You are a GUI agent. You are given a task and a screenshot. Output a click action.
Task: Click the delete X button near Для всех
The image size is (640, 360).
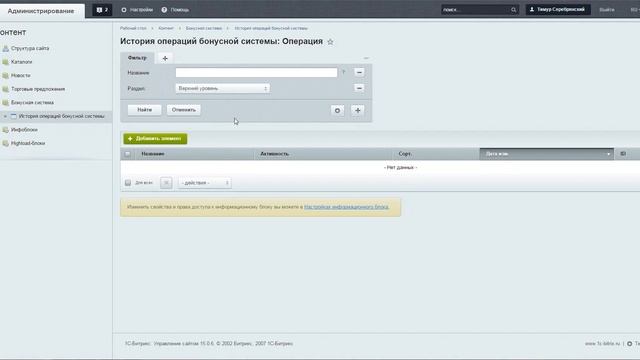(166, 183)
